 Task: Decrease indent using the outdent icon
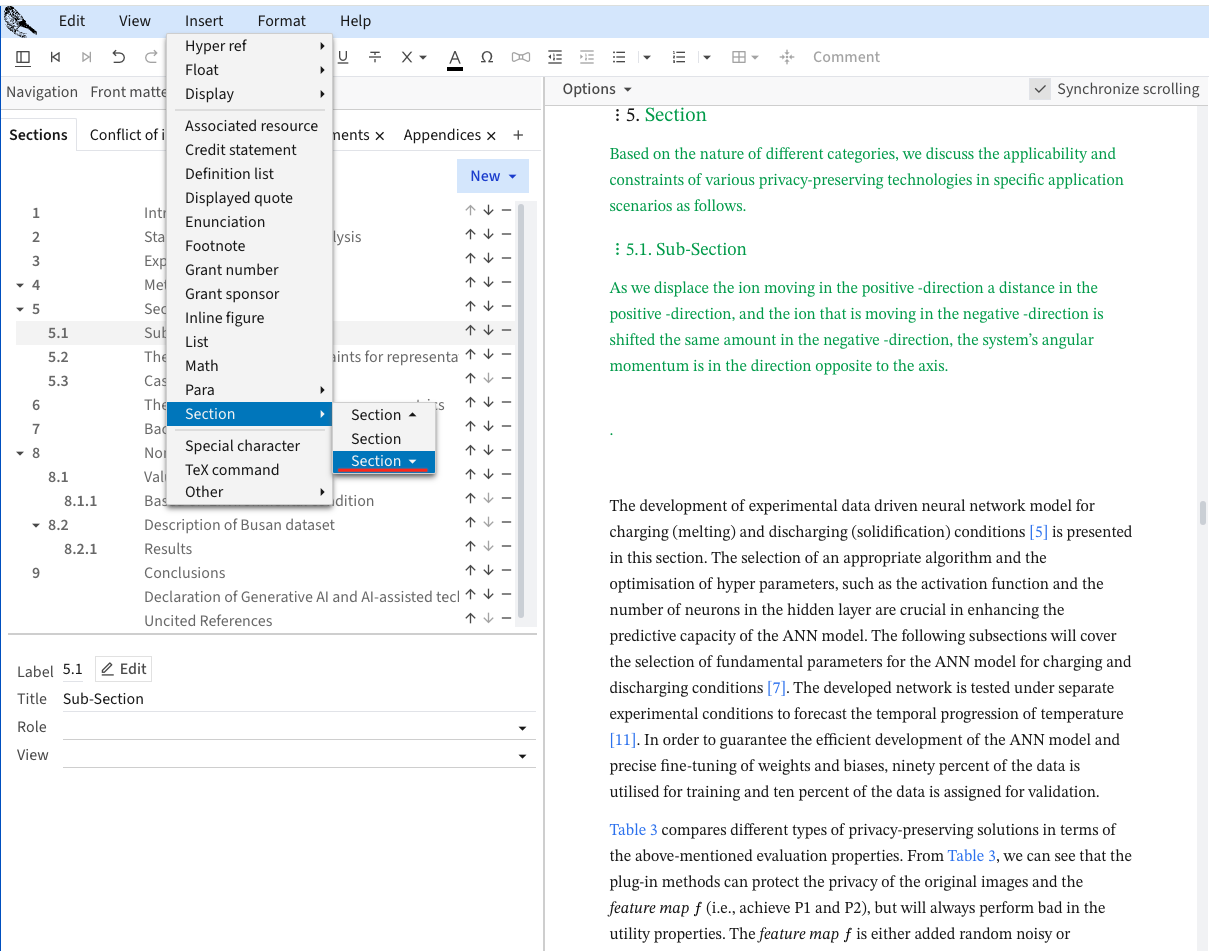click(555, 57)
